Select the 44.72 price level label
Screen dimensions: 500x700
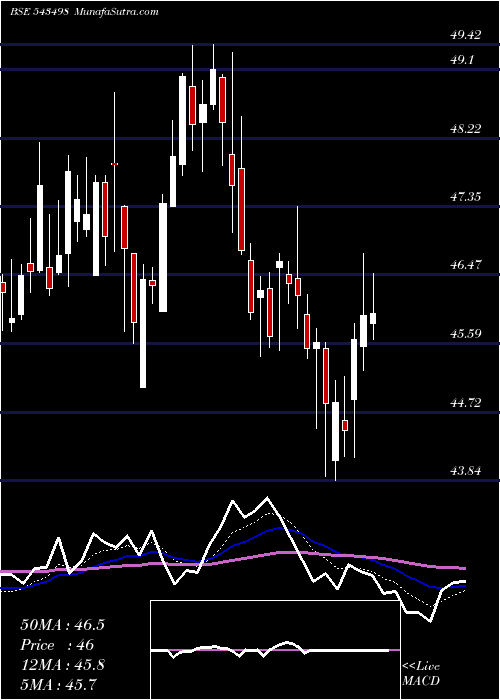(x=466, y=403)
